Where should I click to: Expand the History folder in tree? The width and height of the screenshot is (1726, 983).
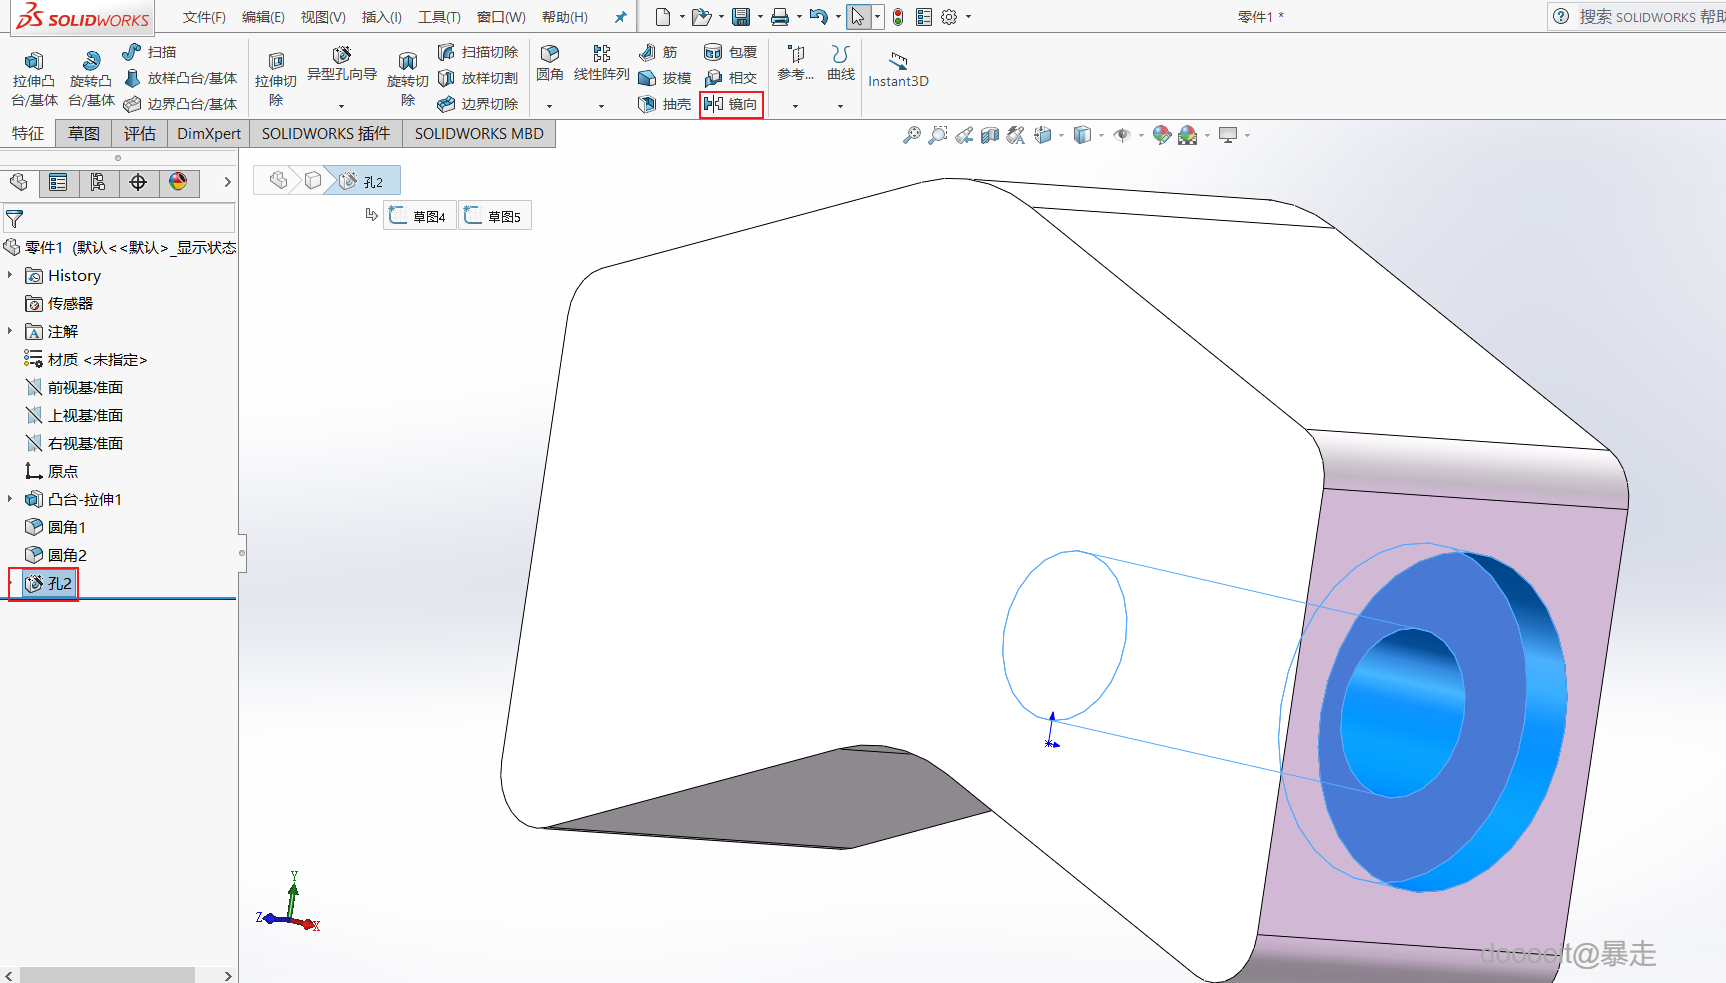point(10,275)
